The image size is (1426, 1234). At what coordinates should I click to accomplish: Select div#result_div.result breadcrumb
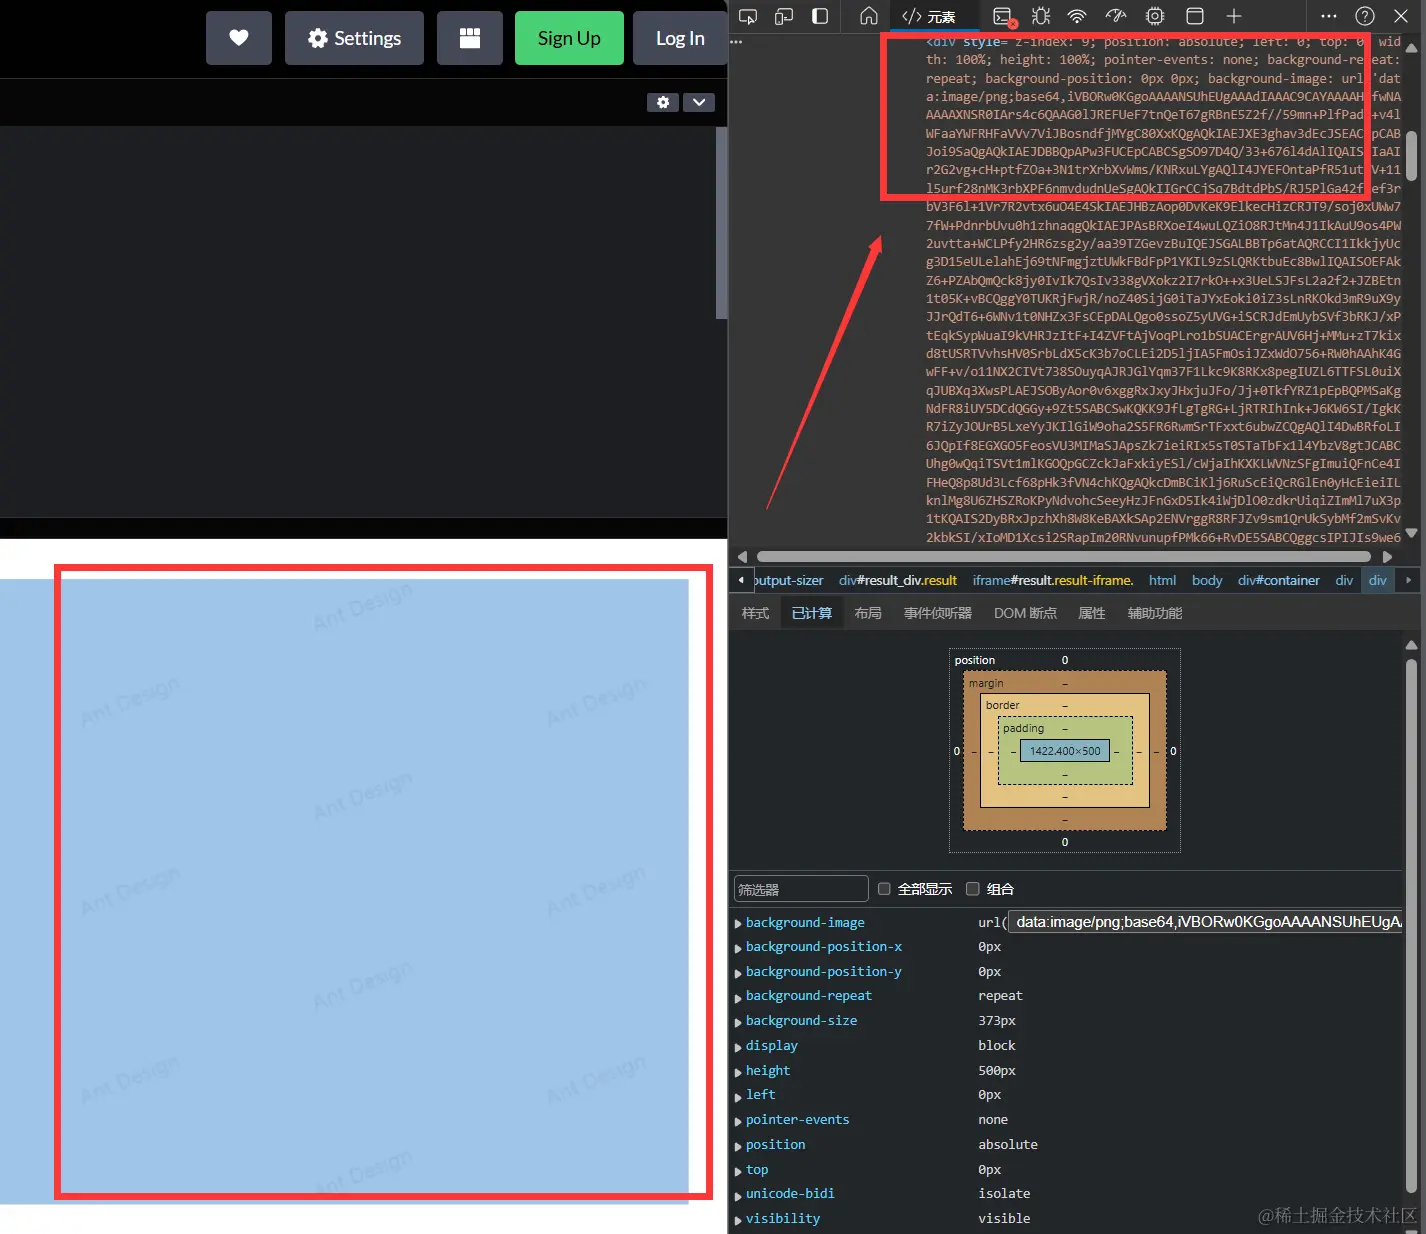(x=898, y=580)
